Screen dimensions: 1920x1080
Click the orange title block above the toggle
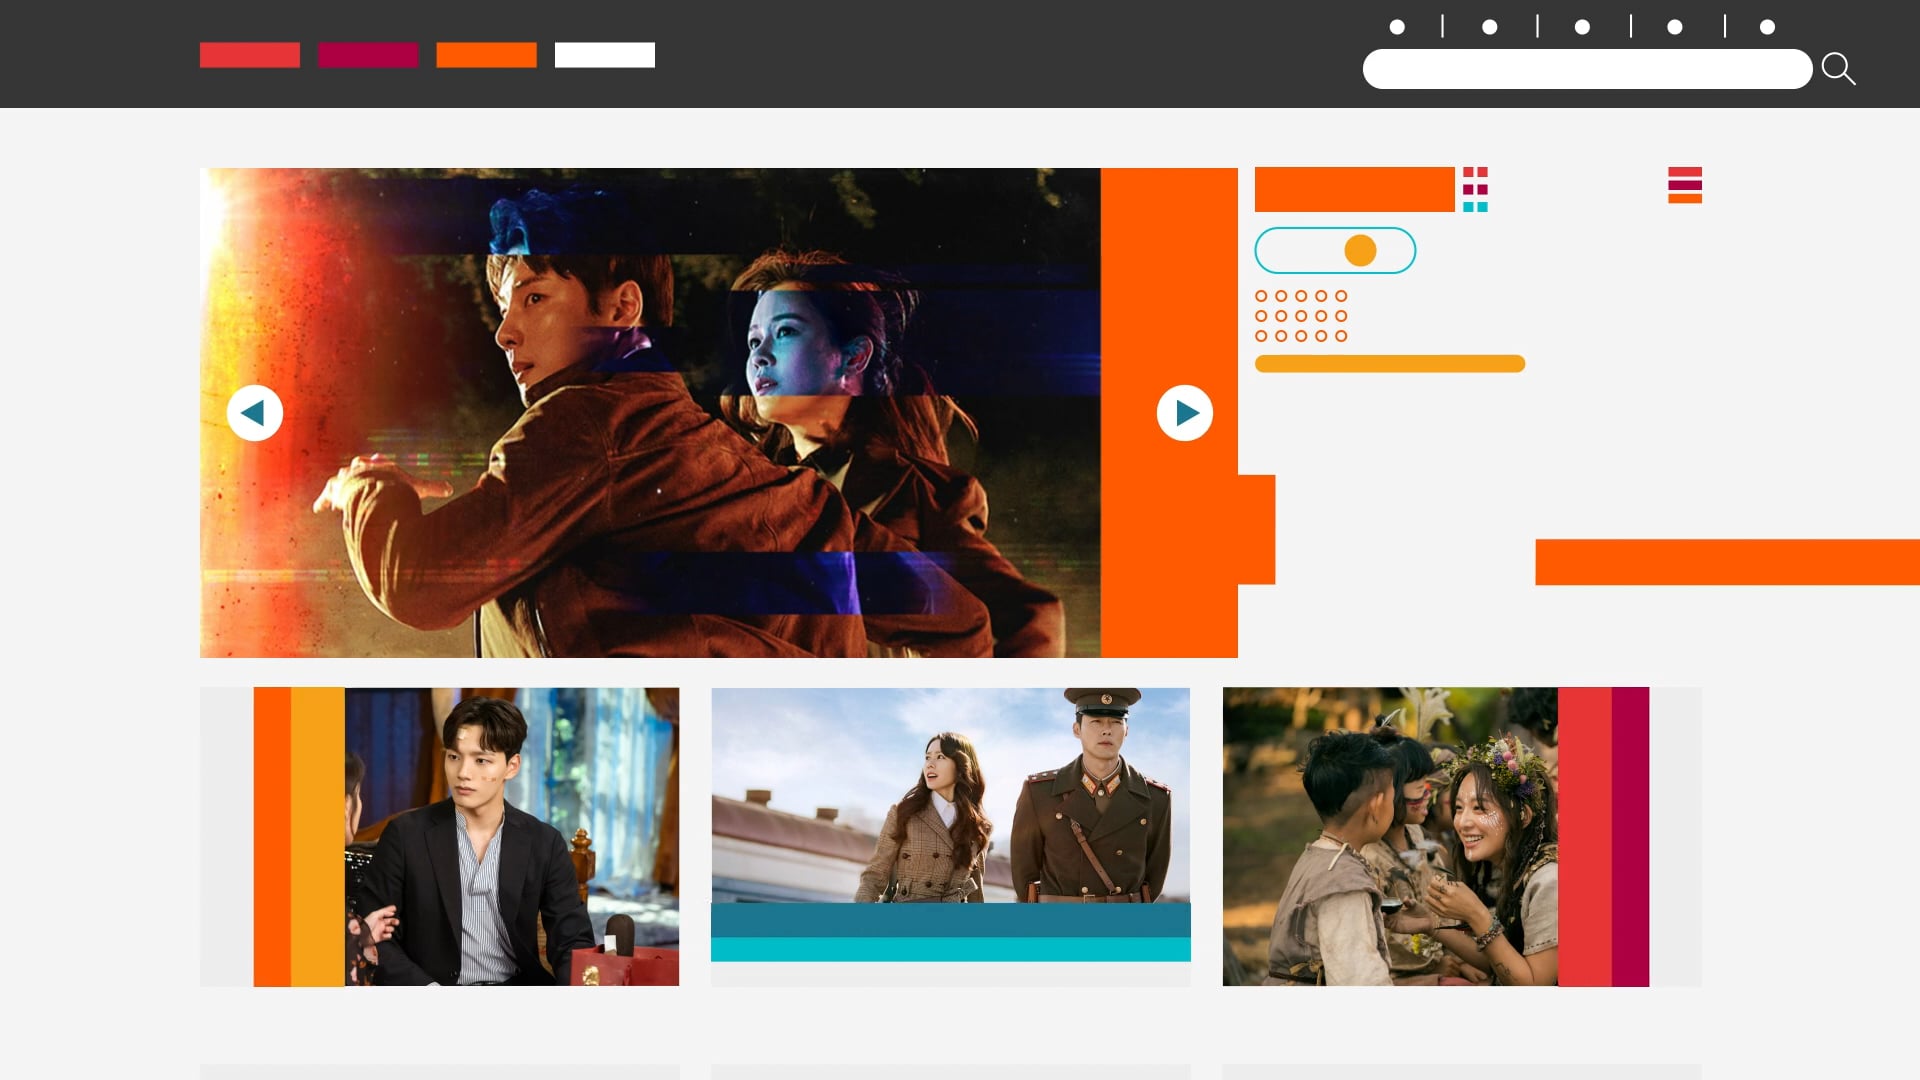coord(1355,189)
